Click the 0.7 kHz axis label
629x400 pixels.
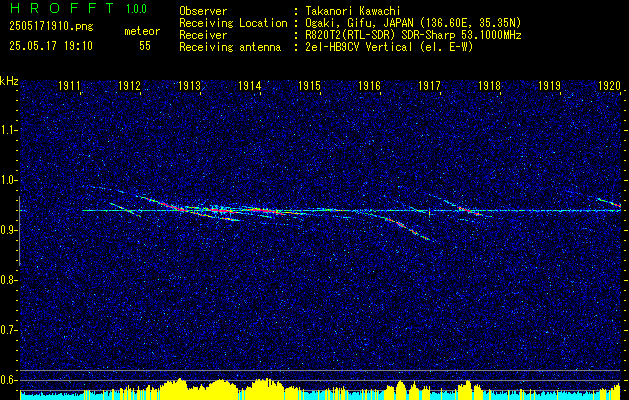[8, 330]
